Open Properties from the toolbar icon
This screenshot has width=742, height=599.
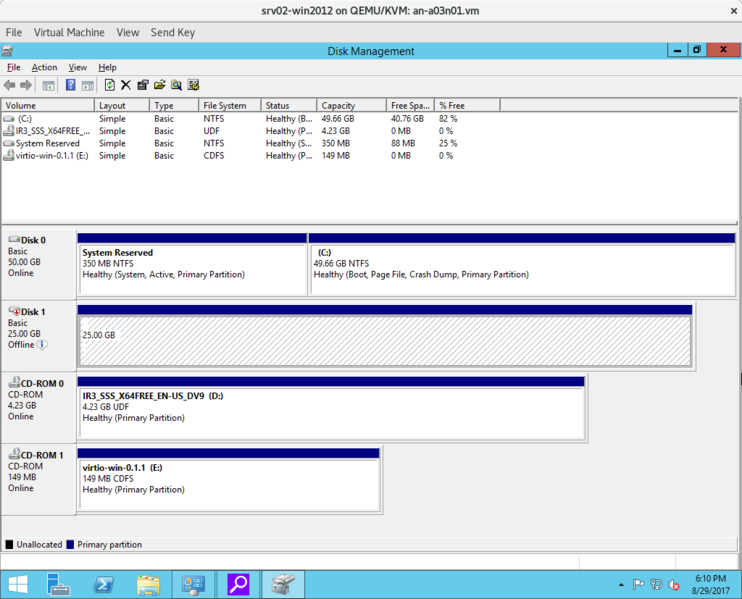tap(143, 85)
